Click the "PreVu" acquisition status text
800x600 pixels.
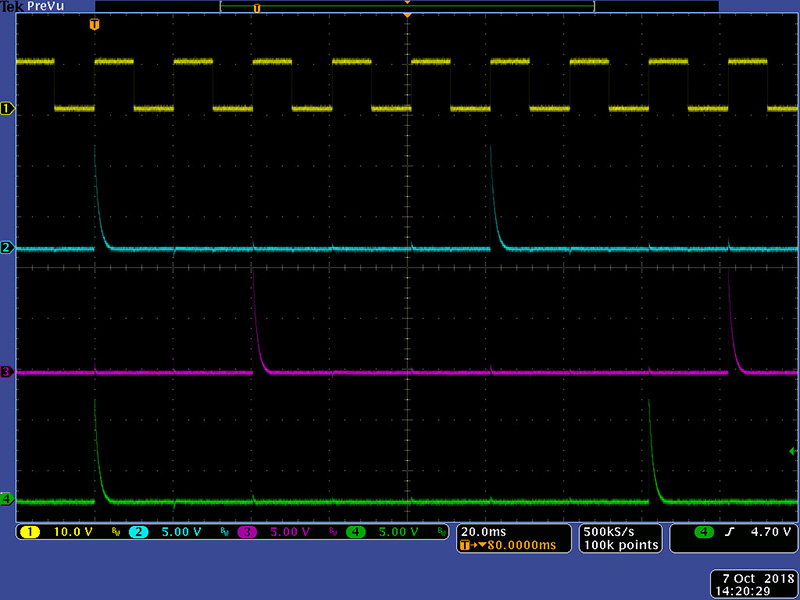tap(45, 6)
